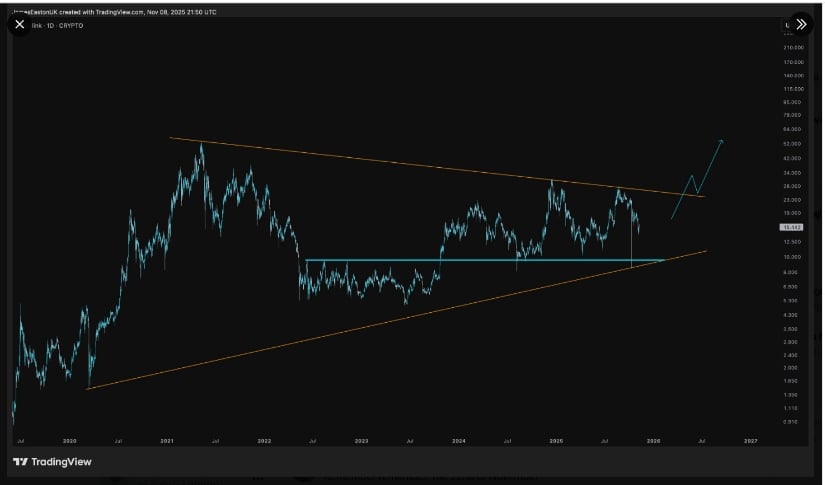Click the 210.000 price axis label

point(795,48)
